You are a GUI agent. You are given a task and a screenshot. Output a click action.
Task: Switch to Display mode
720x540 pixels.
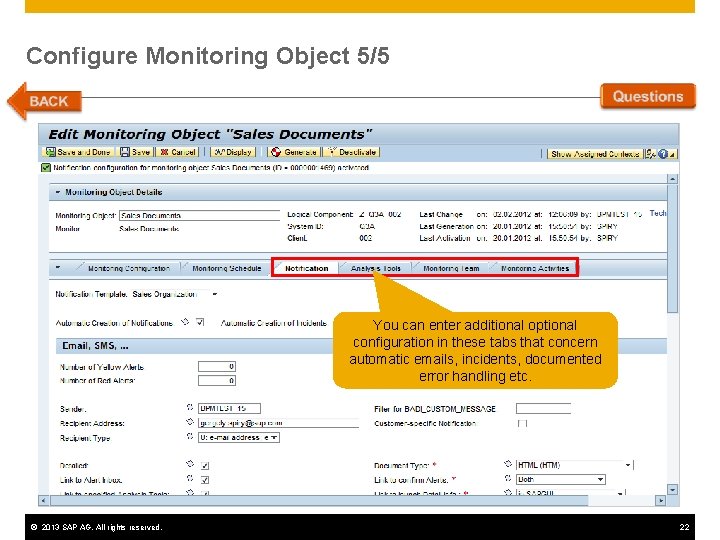(x=233, y=152)
